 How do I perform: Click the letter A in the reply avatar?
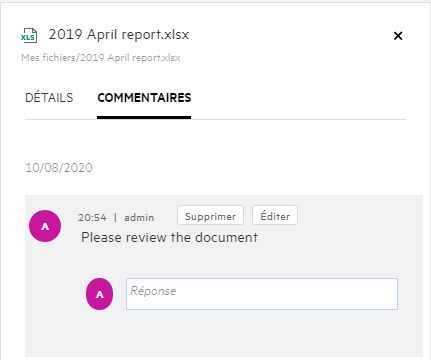click(99, 294)
